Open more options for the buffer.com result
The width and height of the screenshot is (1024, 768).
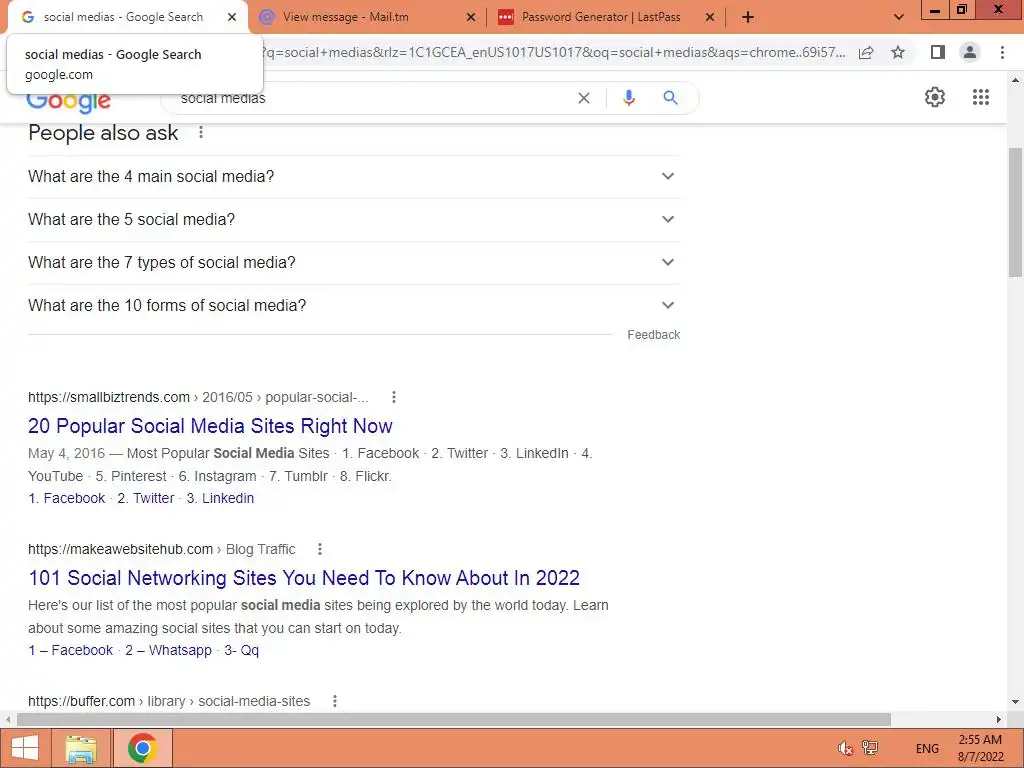(x=334, y=701)
